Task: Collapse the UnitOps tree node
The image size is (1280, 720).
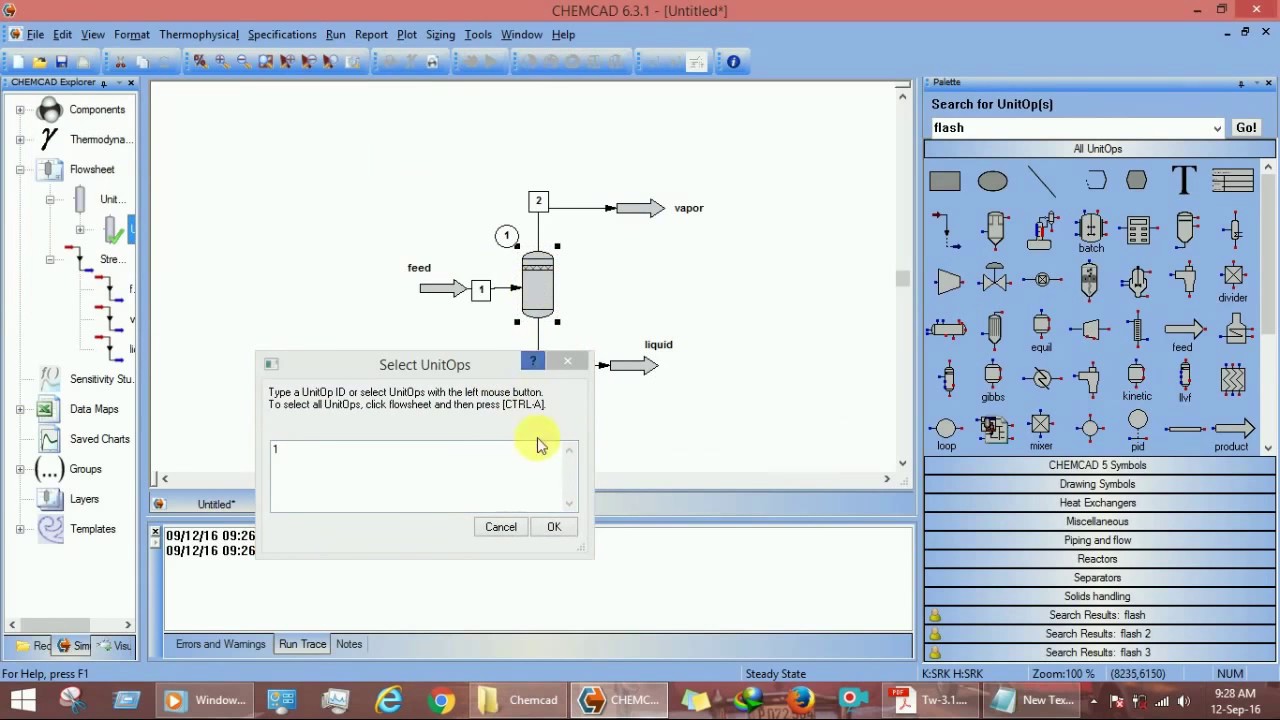Action: [50, 200]
